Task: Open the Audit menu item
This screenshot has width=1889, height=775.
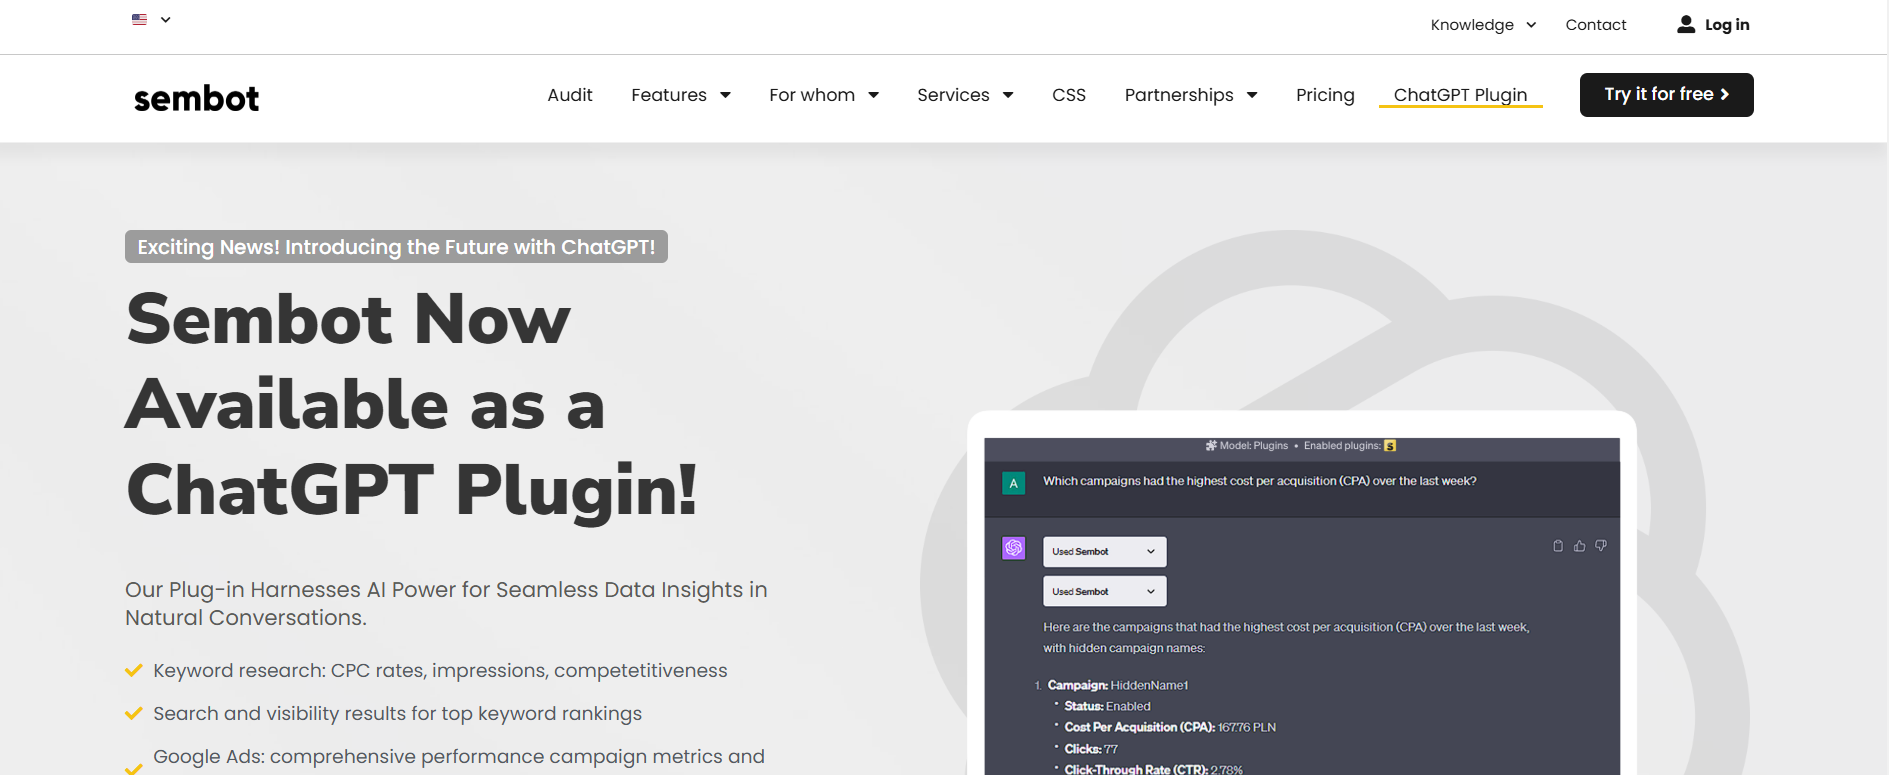Action: click(570, 95)
